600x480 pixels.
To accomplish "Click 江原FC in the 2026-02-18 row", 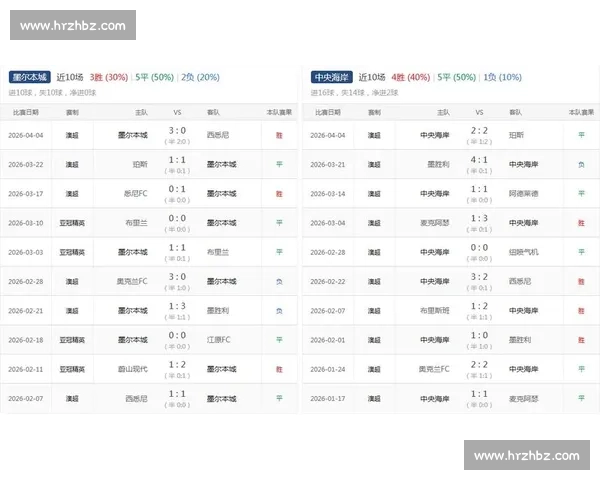I will (x=218, y=340).
